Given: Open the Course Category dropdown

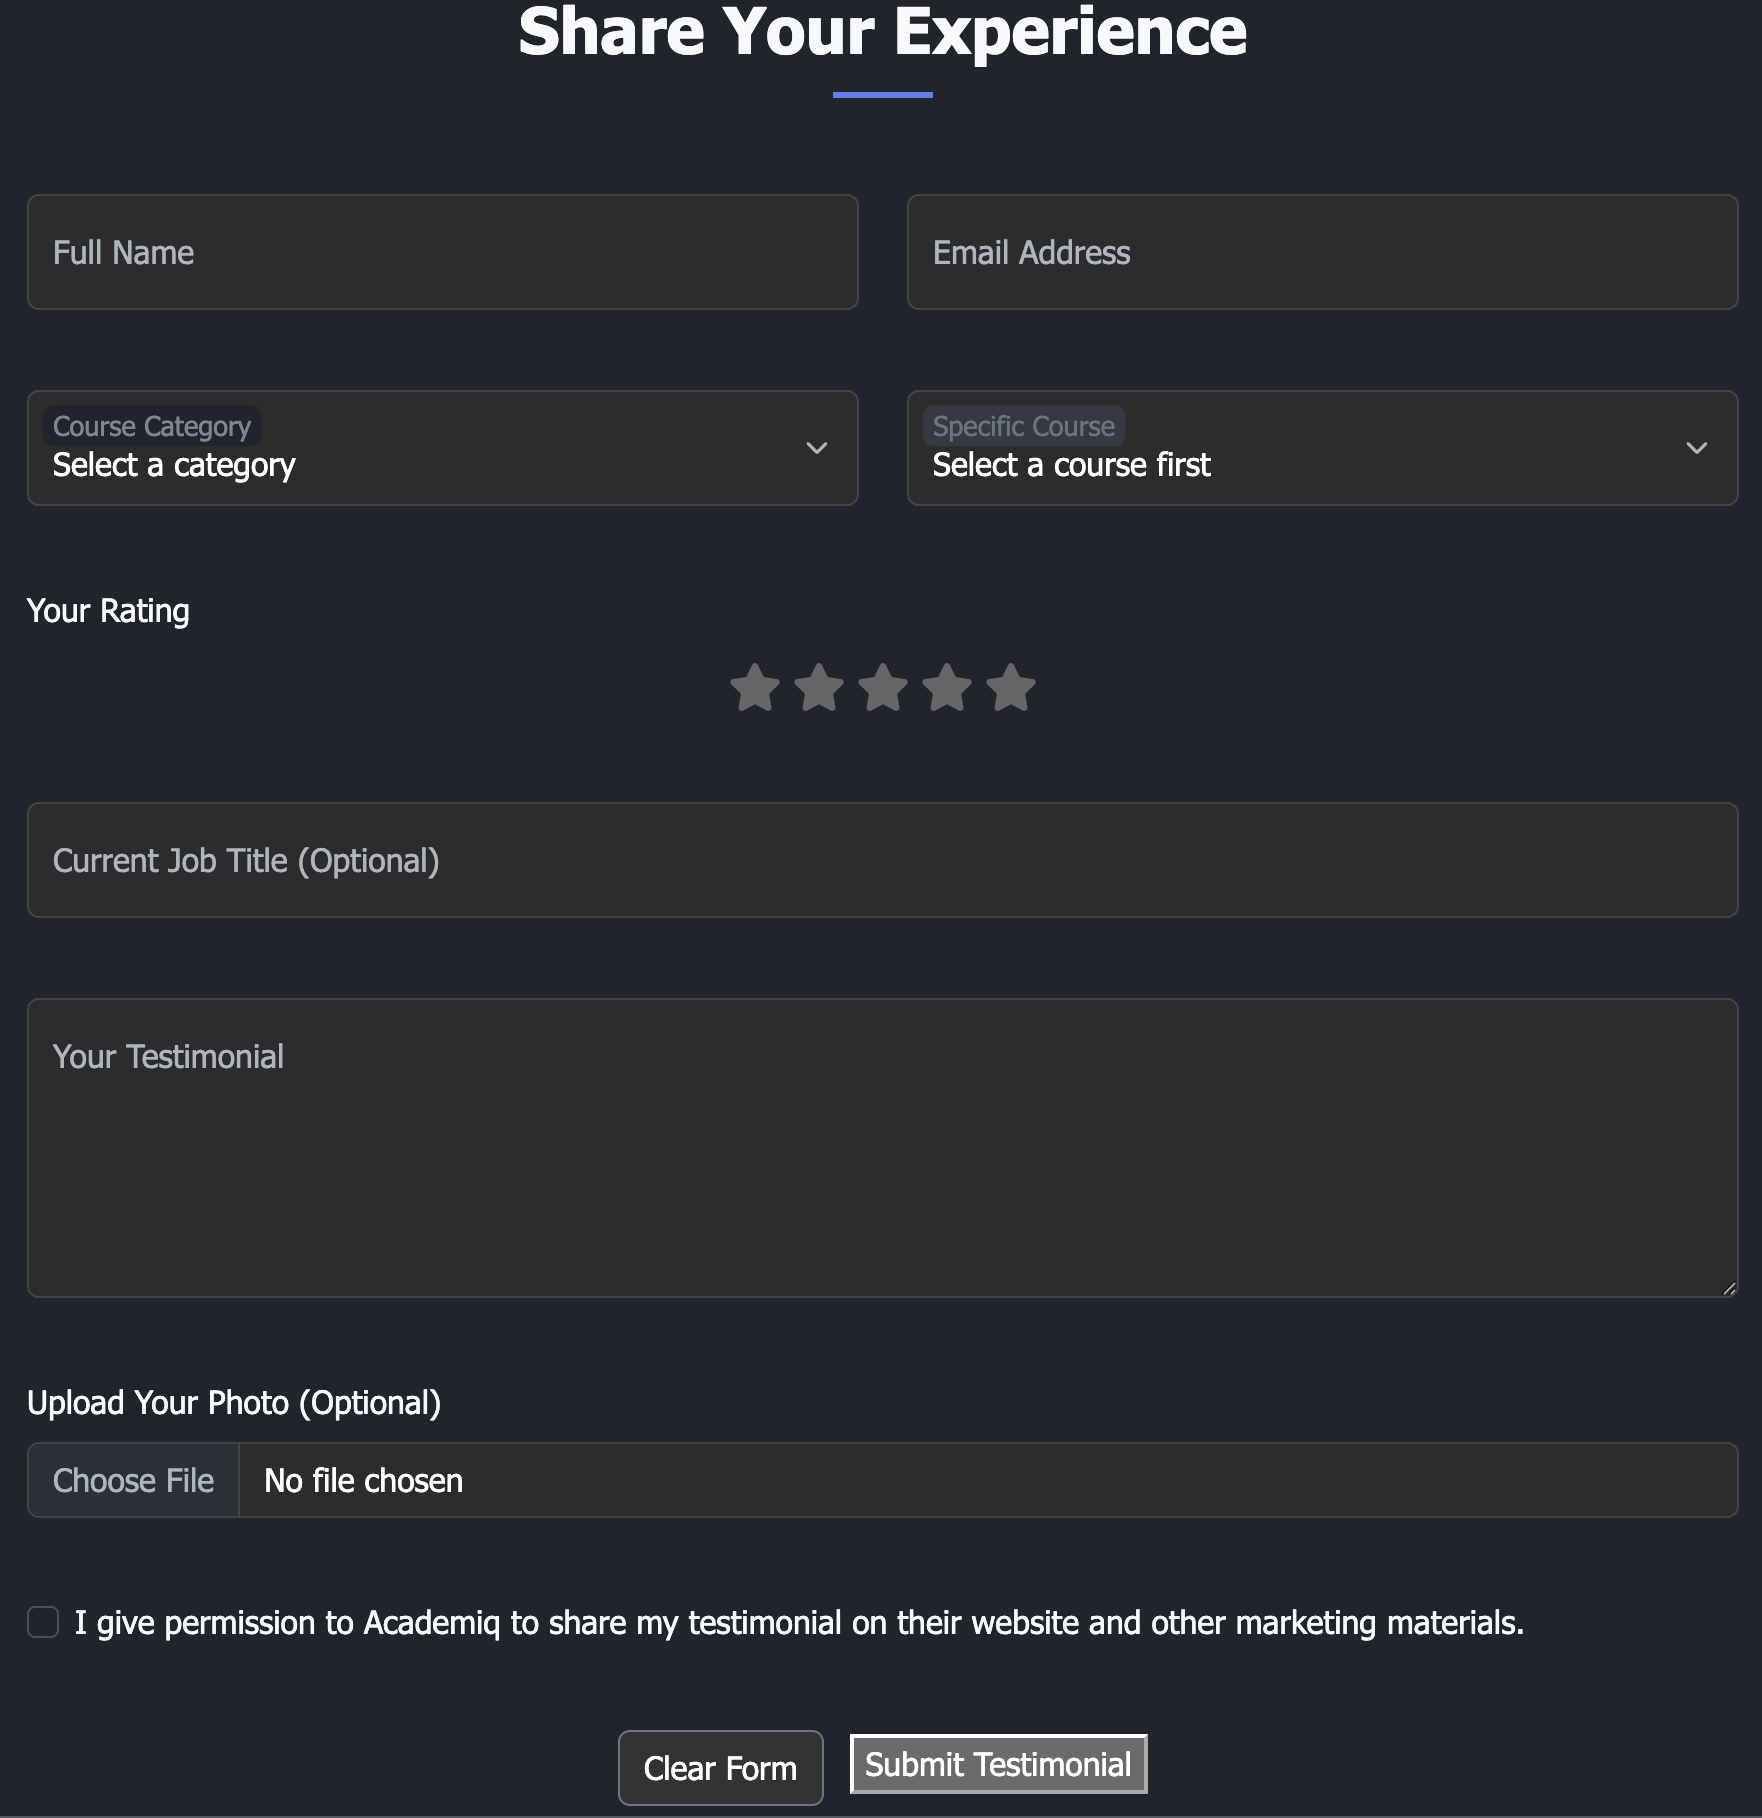Looking at the screenshot, I should pyautogui.click(x=442, y=448).
